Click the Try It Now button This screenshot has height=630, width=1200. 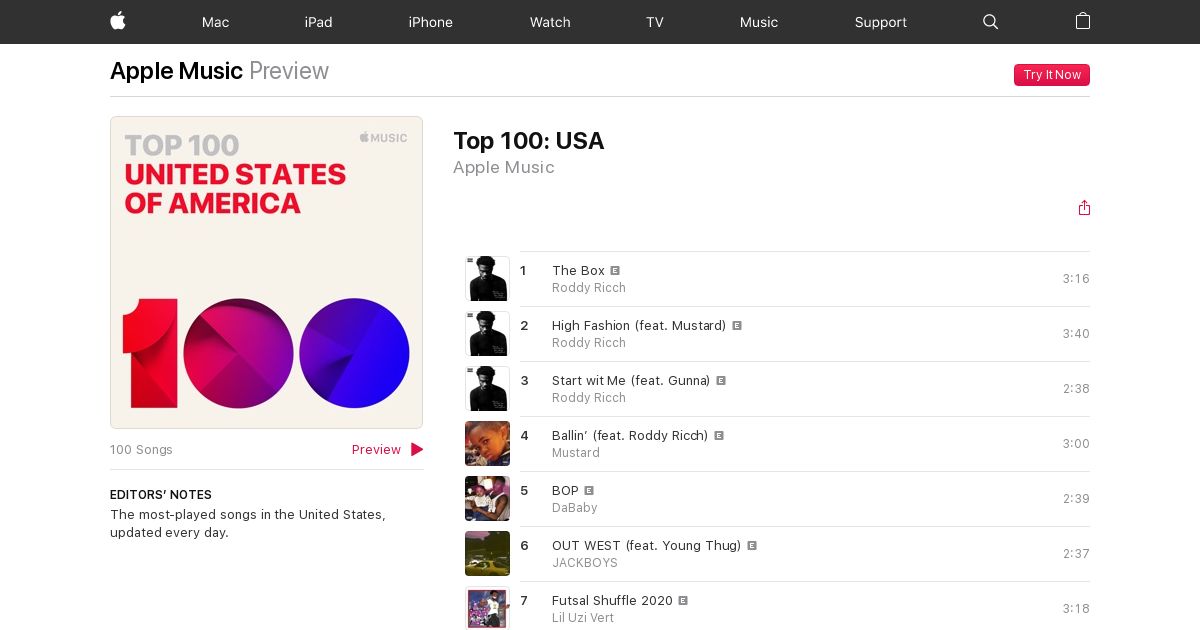click(x=1052, y=75)
